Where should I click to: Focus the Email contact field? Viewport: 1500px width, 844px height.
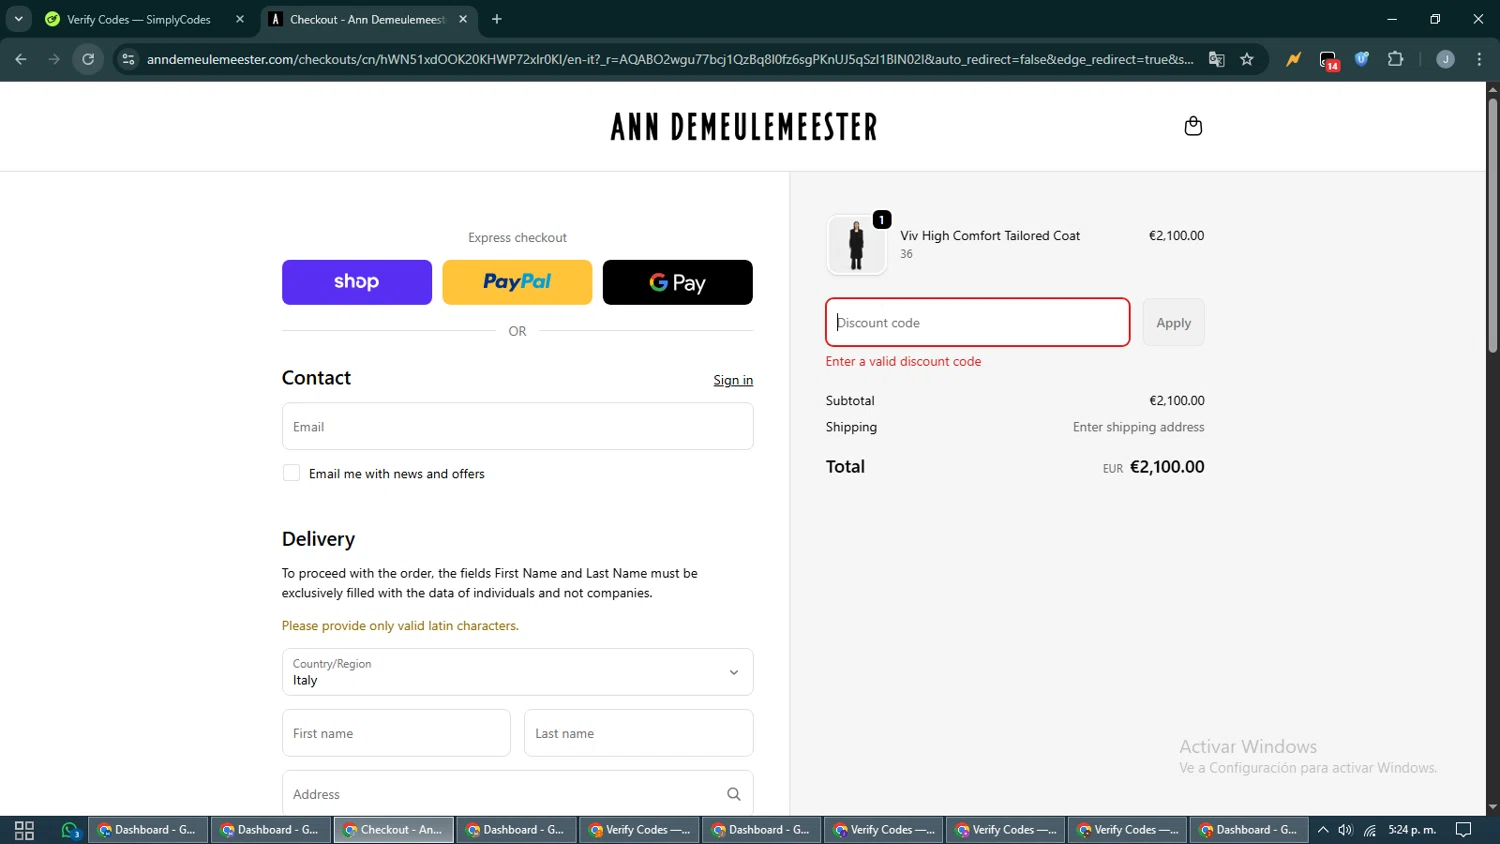pyautogui.click(x=517, y=426)
